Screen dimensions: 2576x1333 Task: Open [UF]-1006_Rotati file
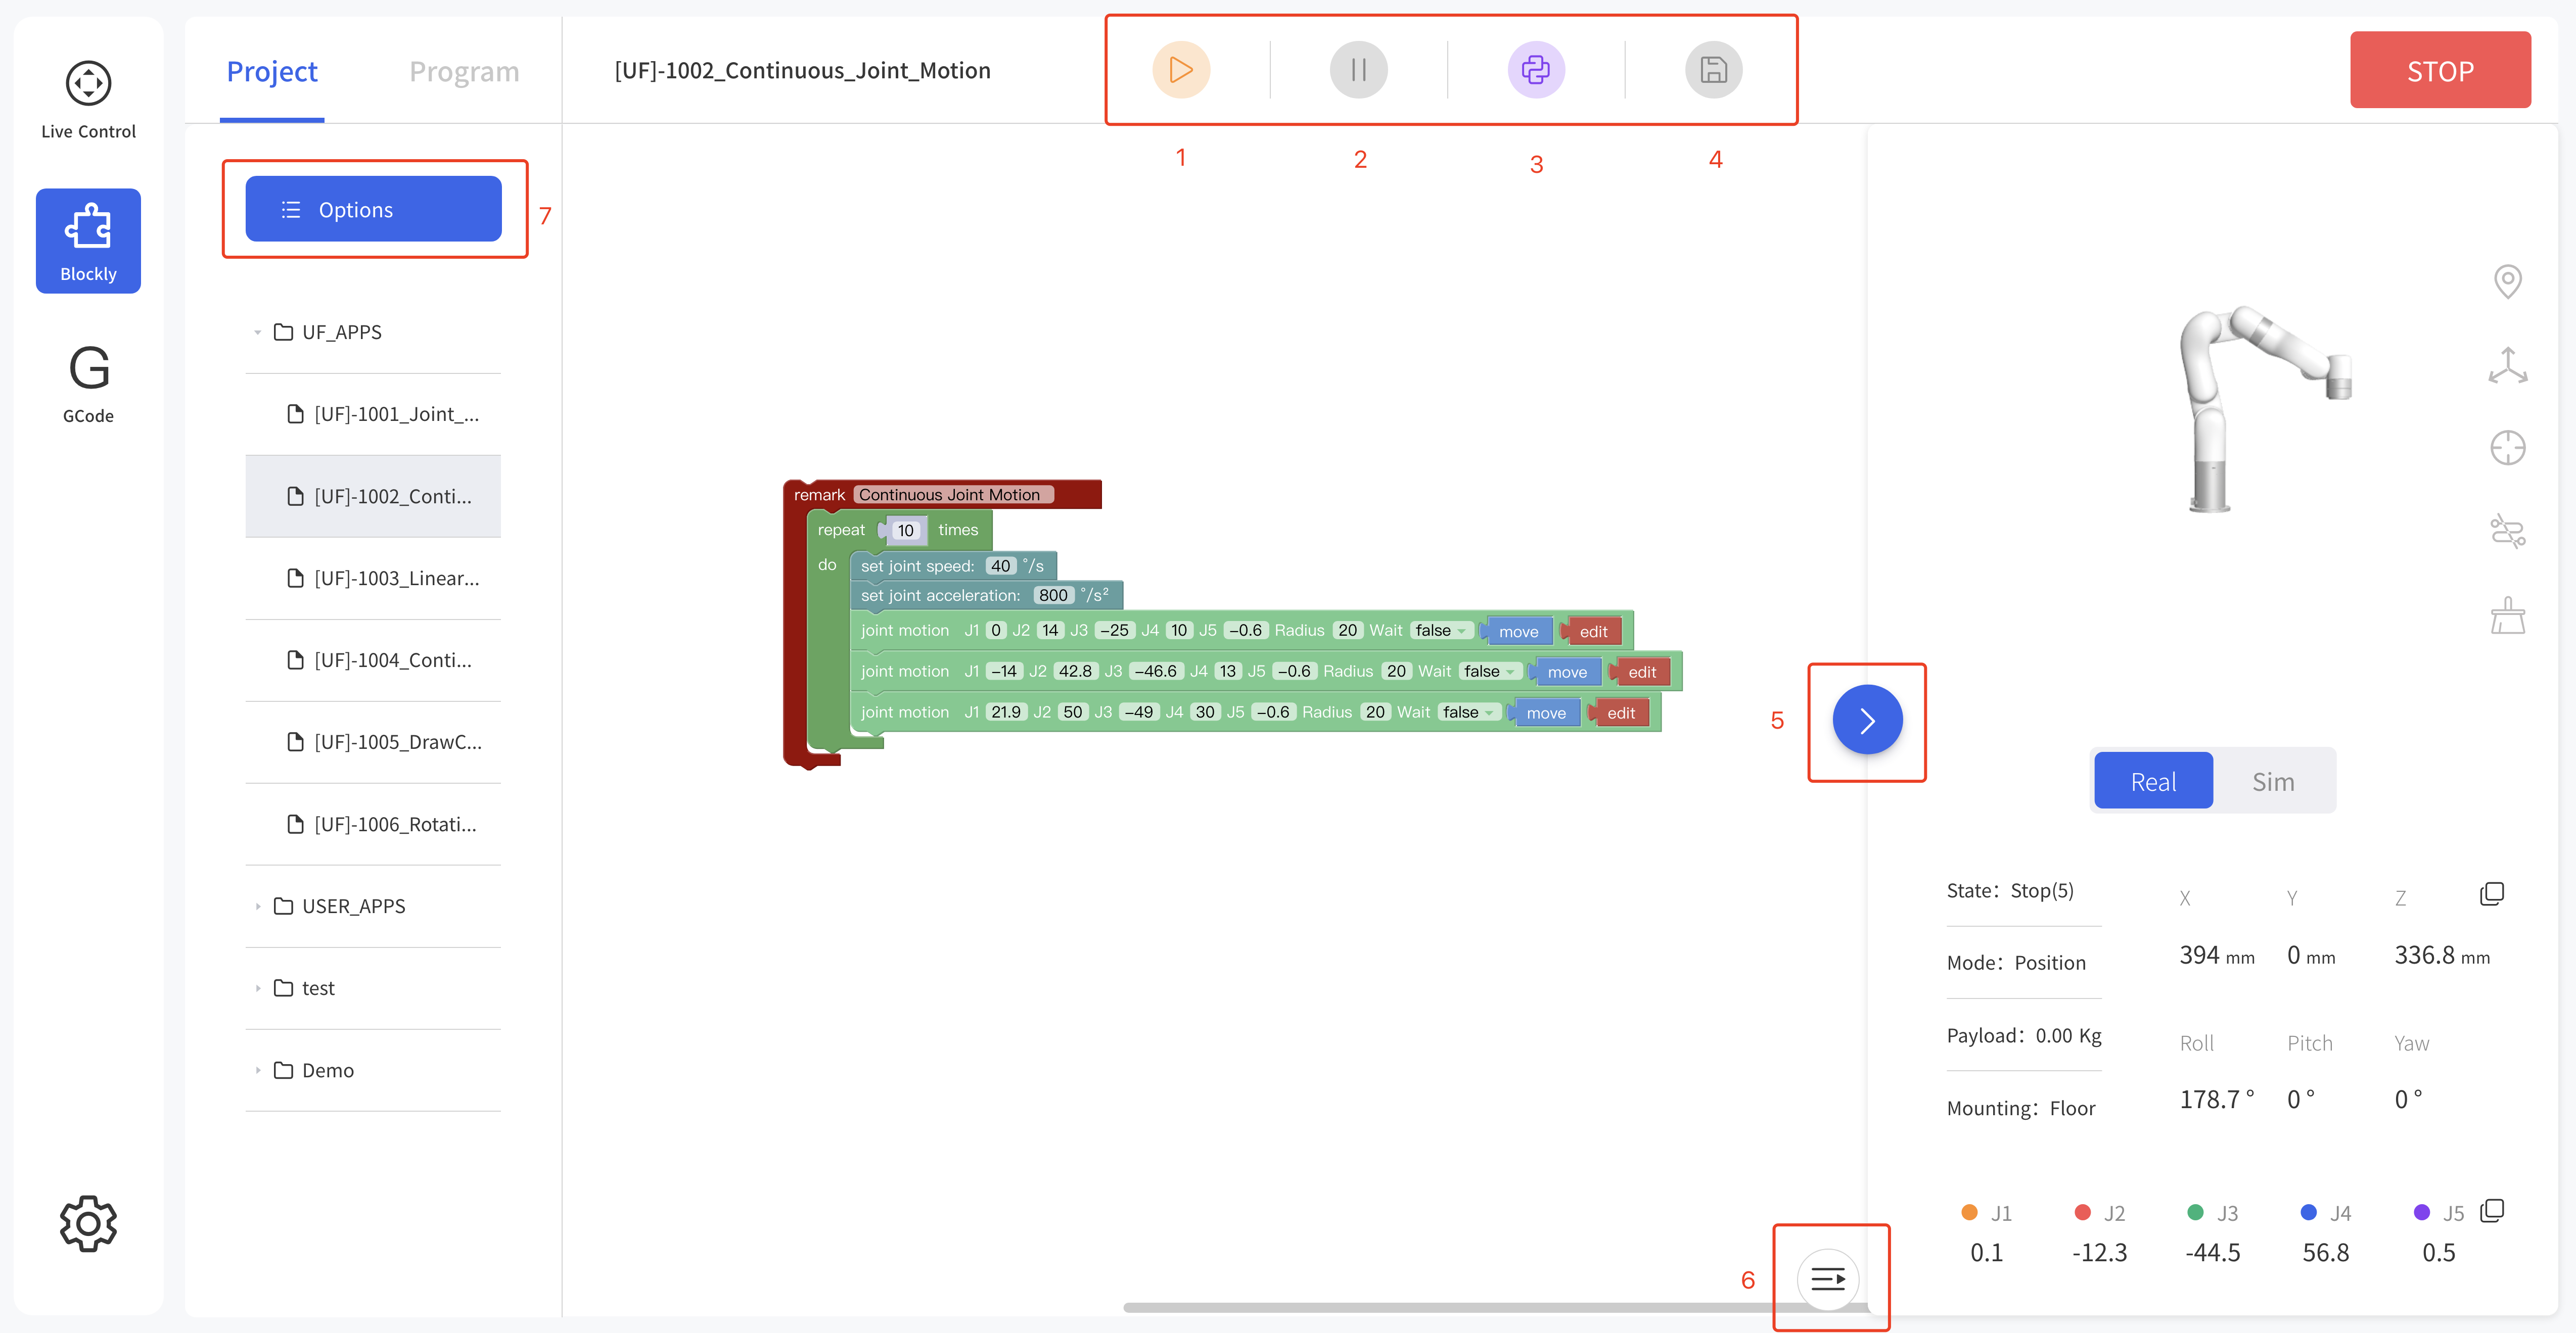(373, 824)
